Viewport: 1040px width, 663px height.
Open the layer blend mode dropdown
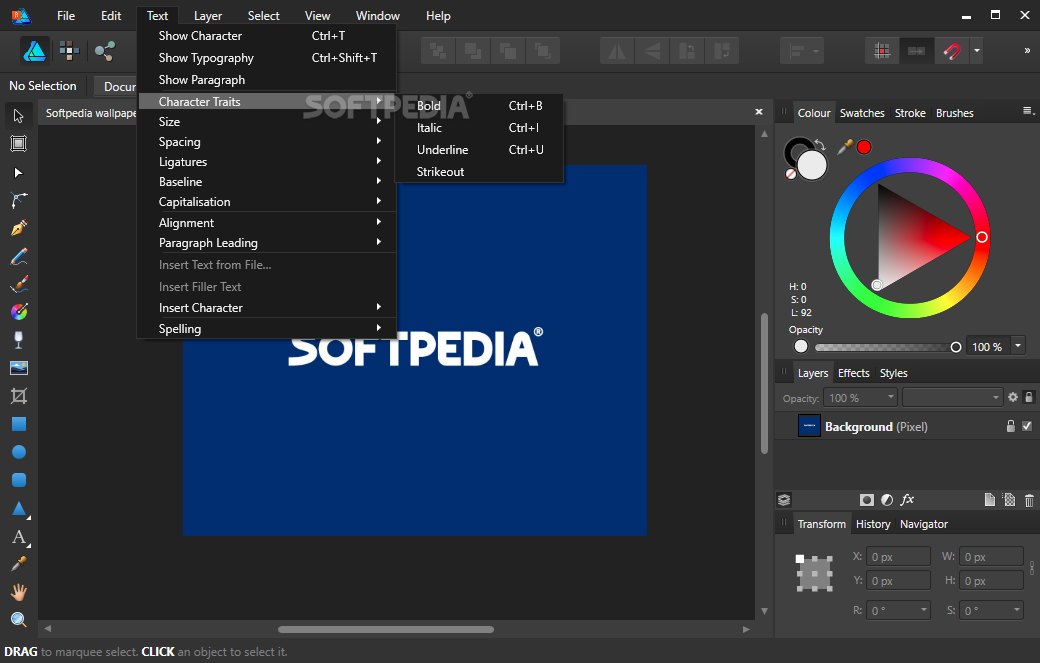(952, 398)
